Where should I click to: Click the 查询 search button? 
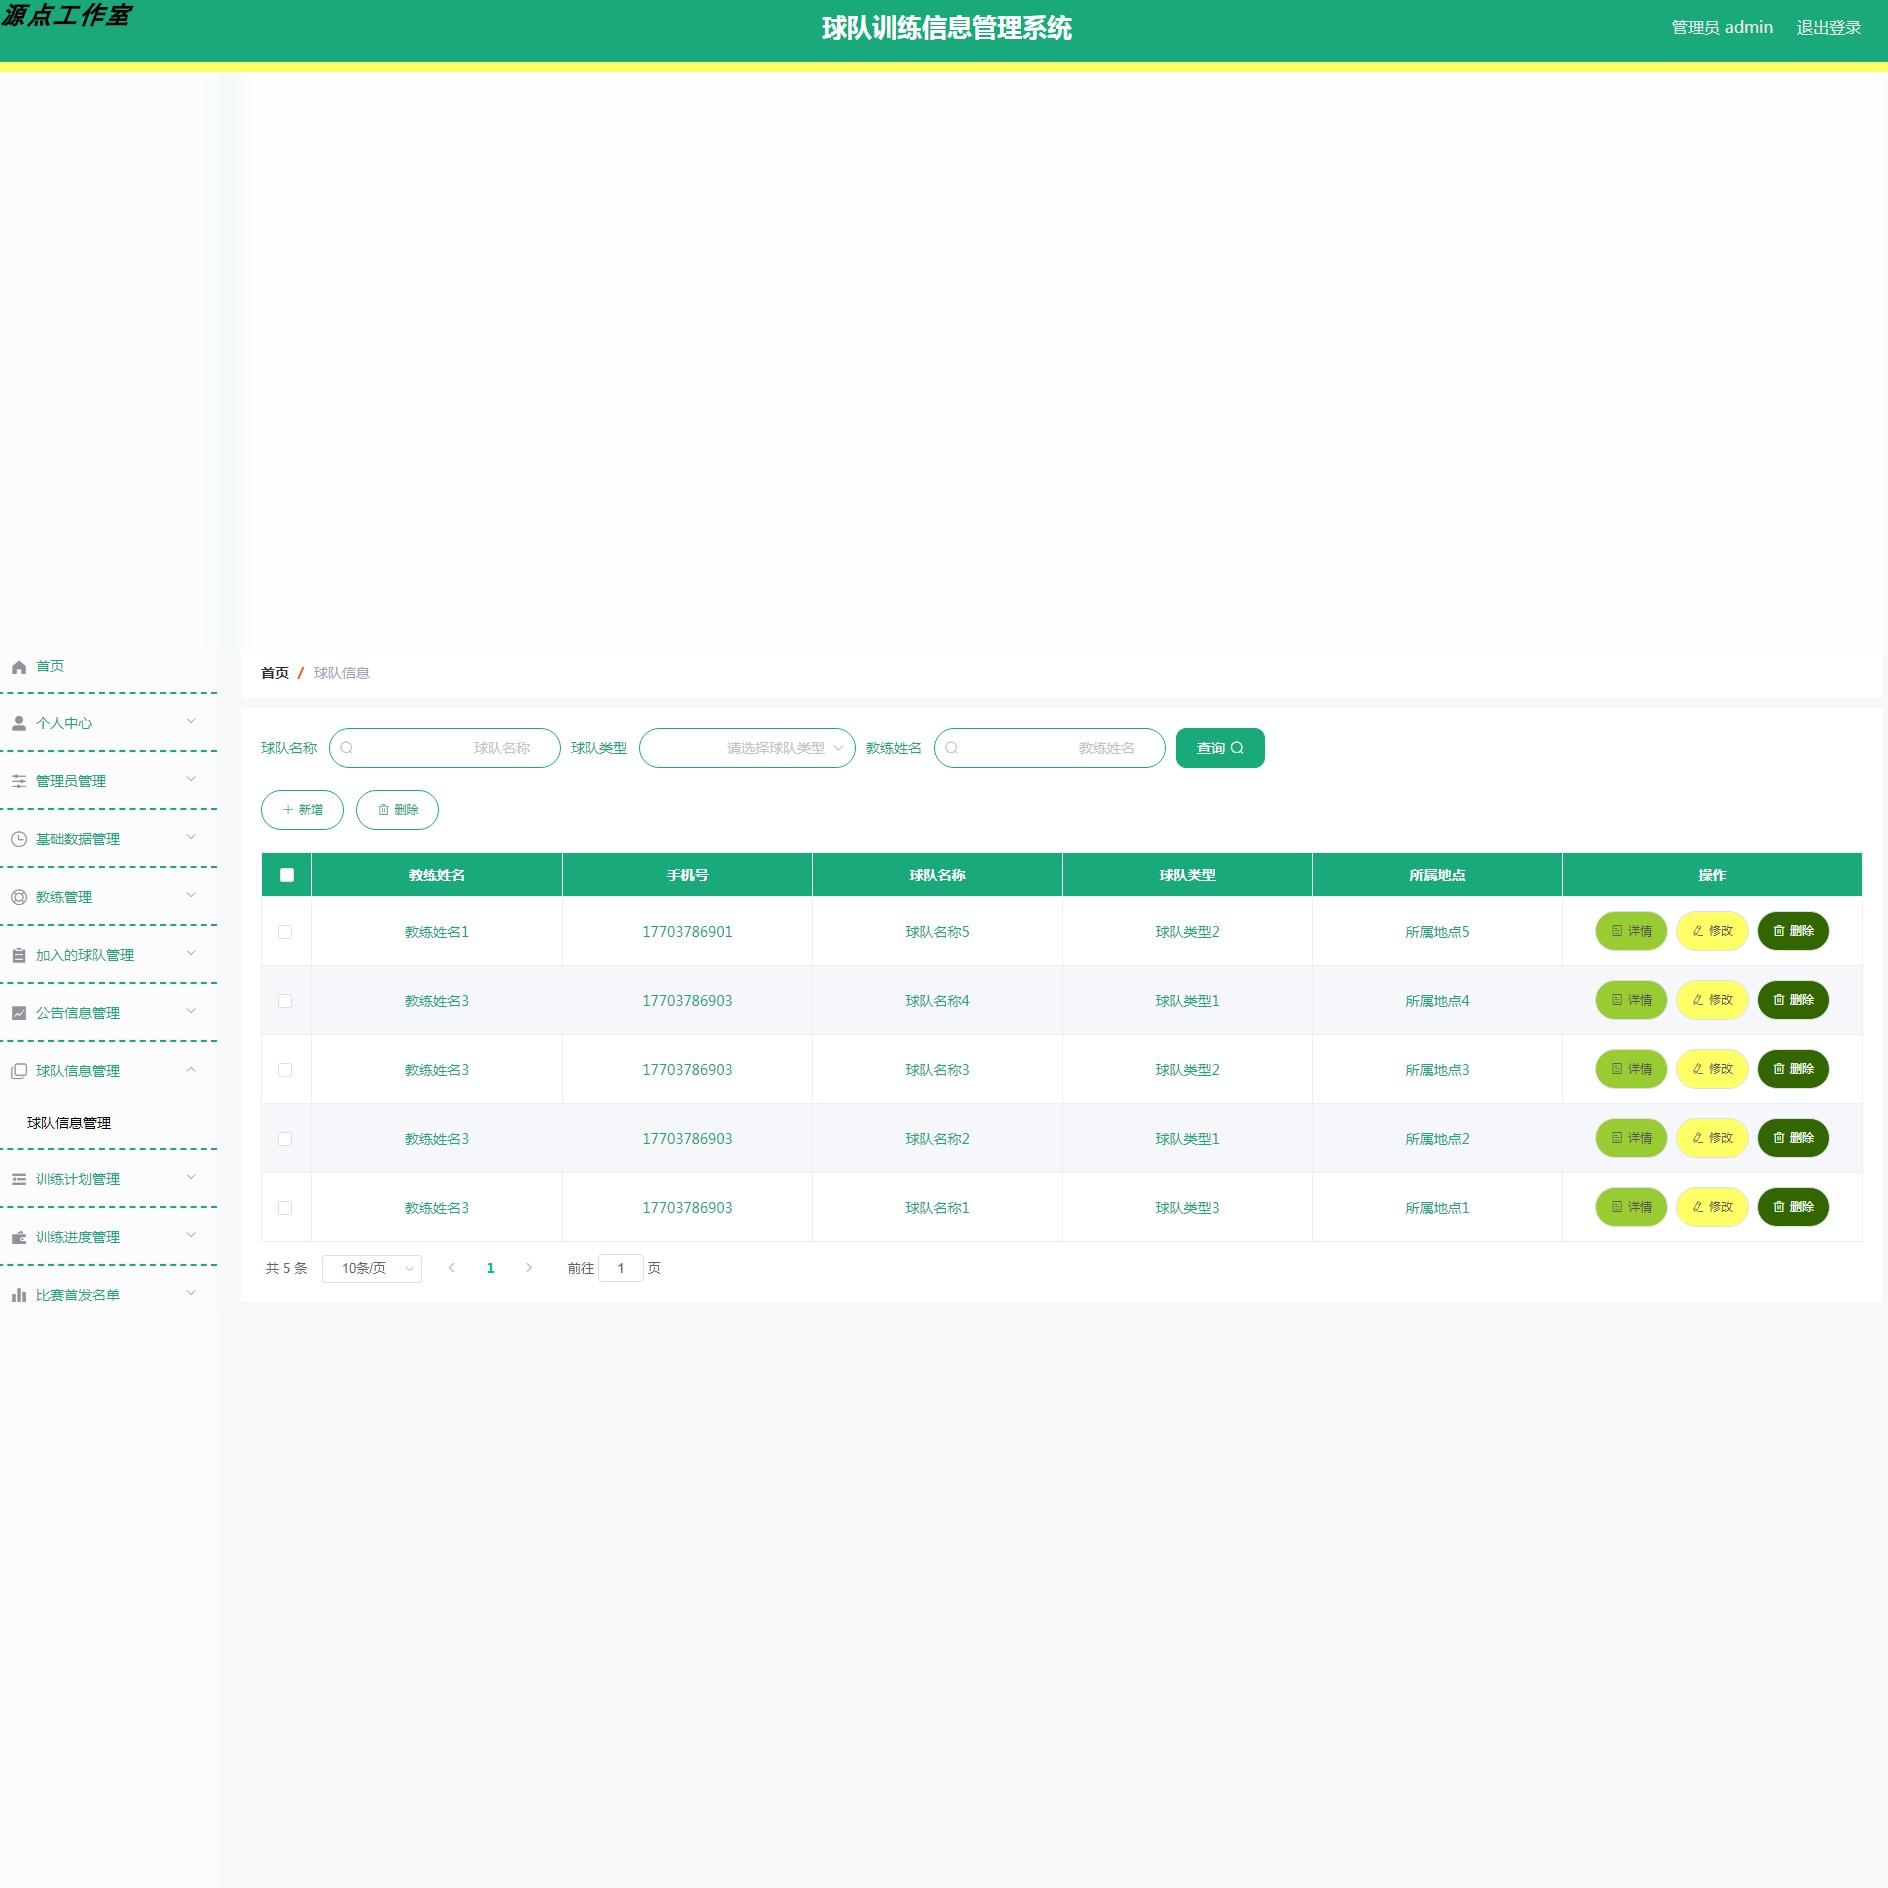[x=1219, y=747]
